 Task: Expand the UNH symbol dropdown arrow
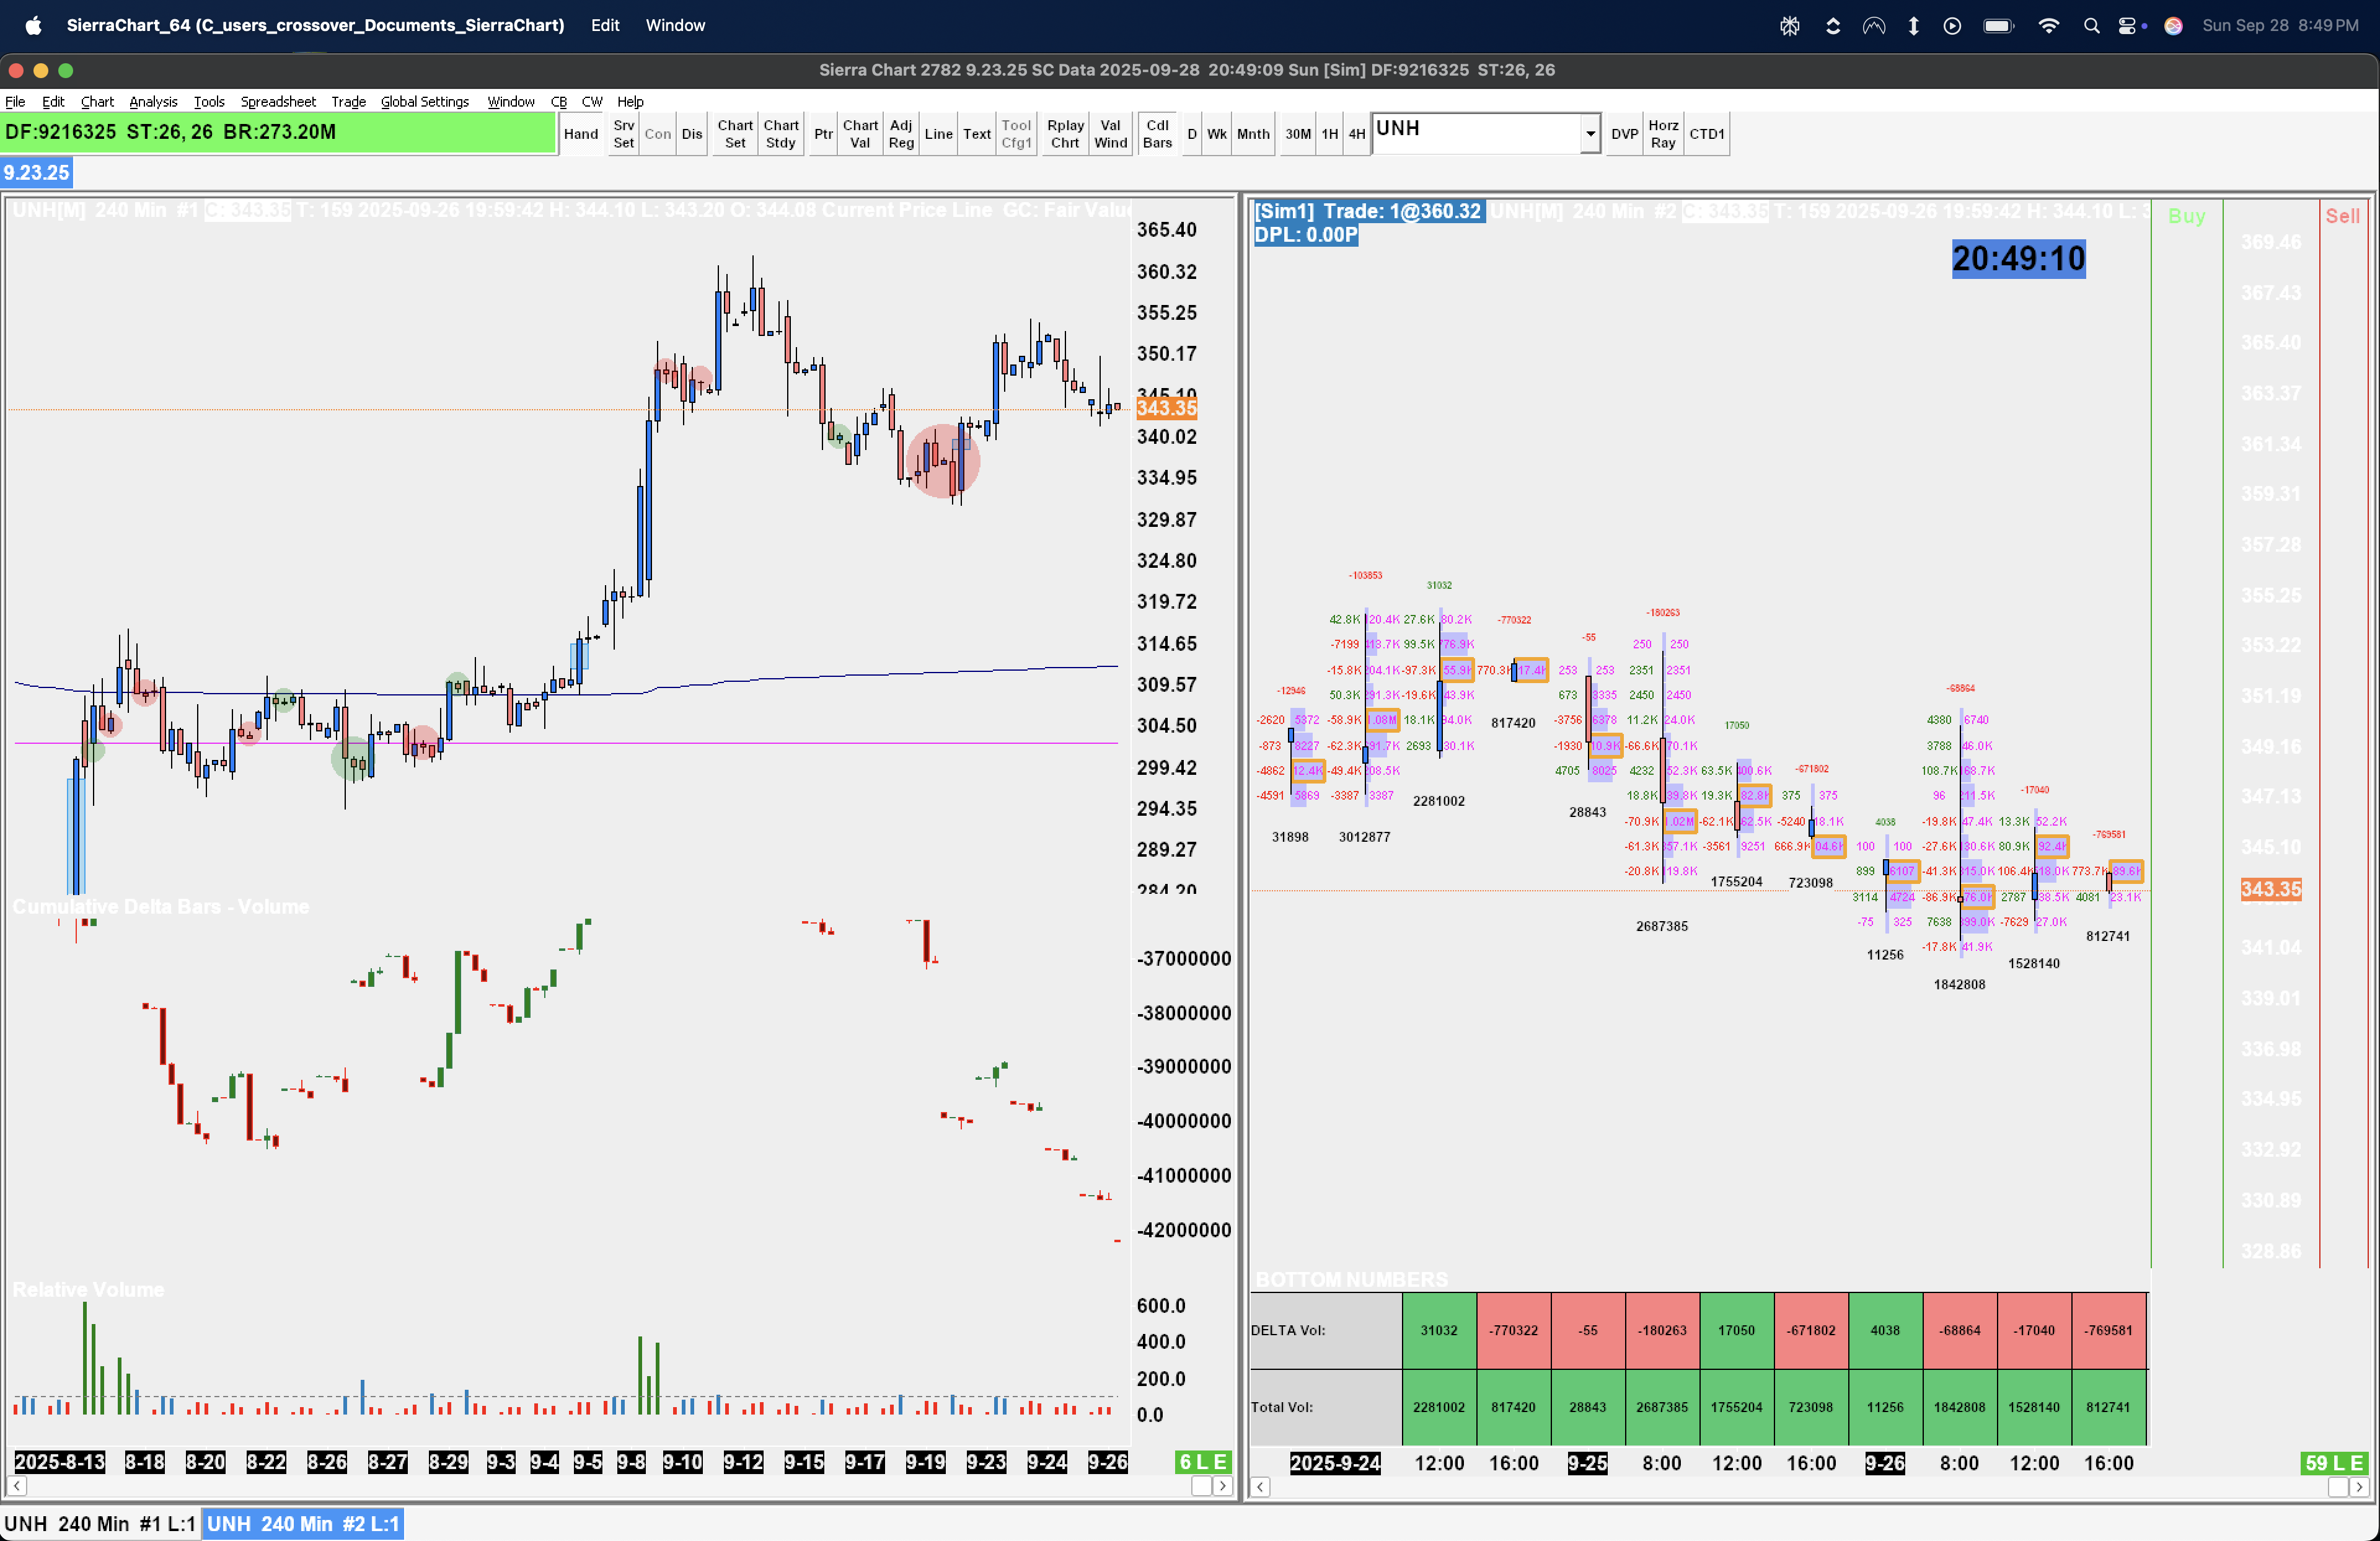[1589, 134]
